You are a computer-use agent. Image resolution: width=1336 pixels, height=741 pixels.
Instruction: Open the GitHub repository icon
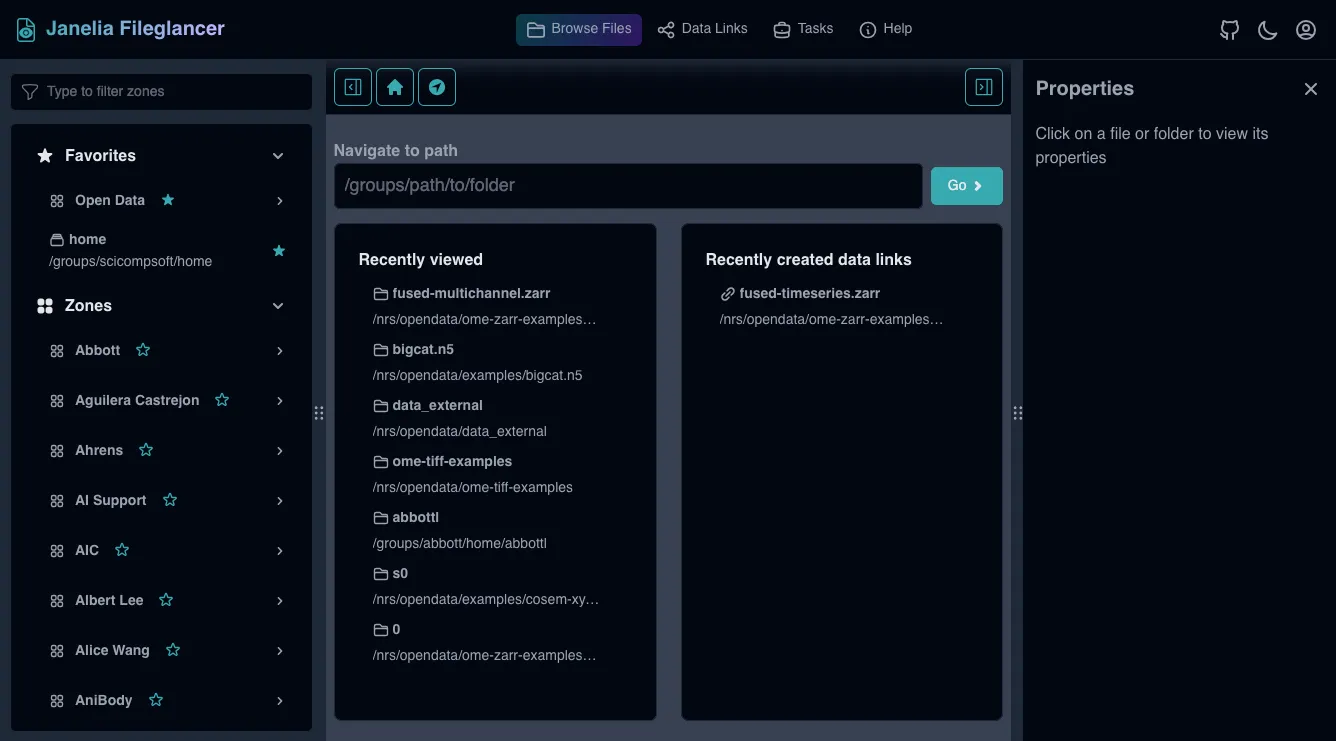pos(1229,30)
